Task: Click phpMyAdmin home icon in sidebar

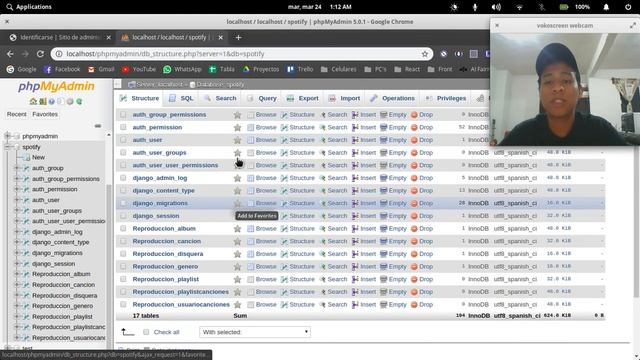Action: point(33,101)
